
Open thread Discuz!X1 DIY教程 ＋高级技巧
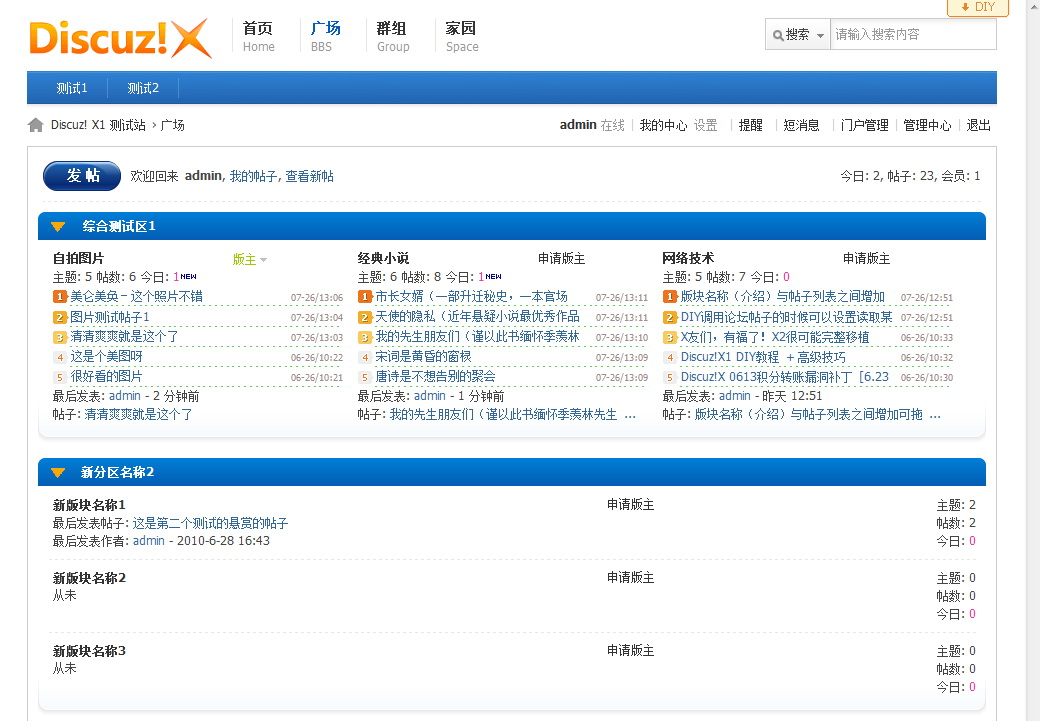pos(763,357)
